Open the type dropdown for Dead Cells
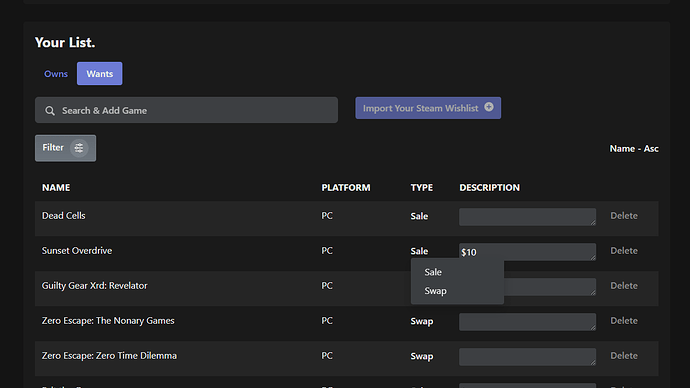This screenshot has width=690, height=388. pyautogui.click(x=419, y=216)
